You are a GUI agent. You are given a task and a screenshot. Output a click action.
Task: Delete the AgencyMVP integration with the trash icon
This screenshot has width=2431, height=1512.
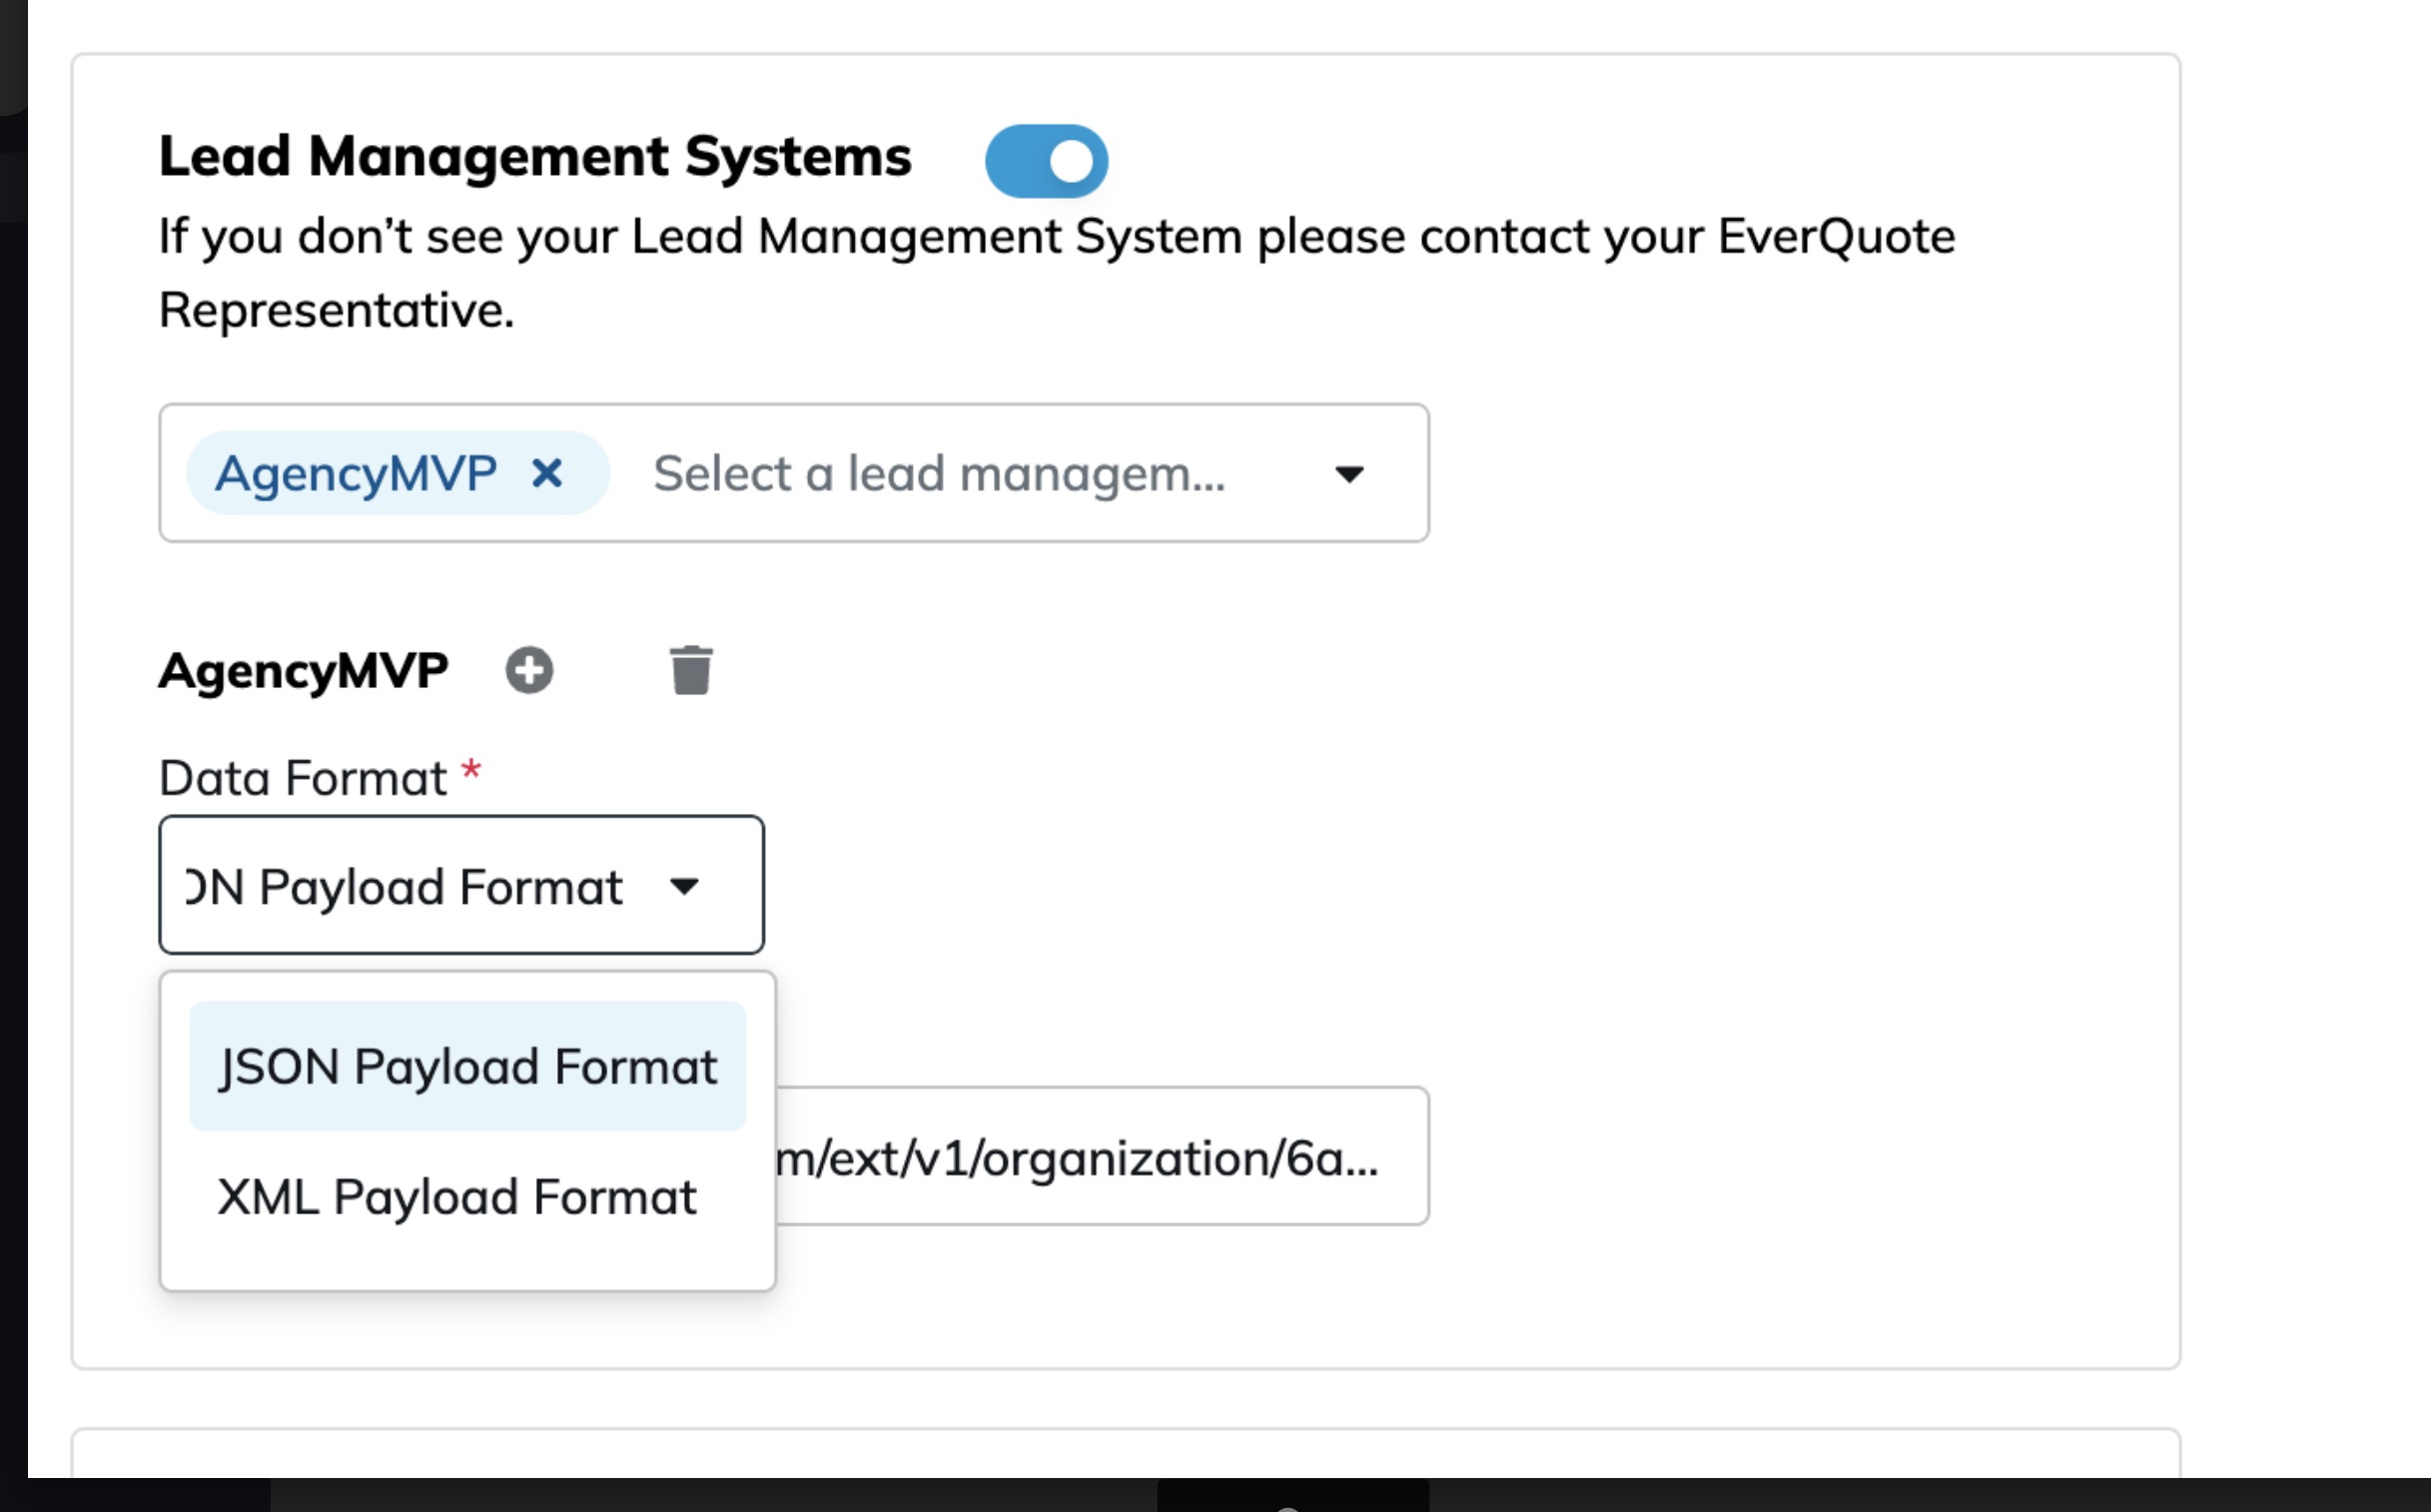(x=692, y=670)
